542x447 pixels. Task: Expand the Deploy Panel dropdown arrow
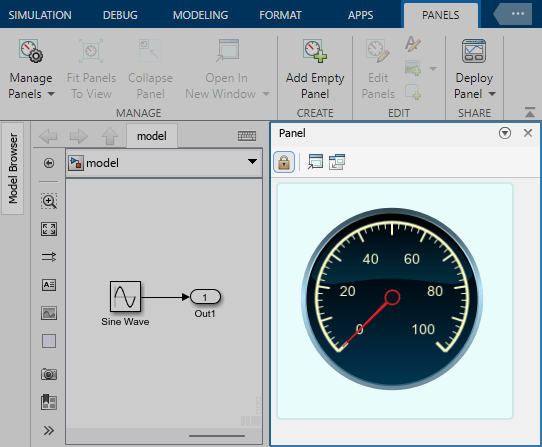492,94
